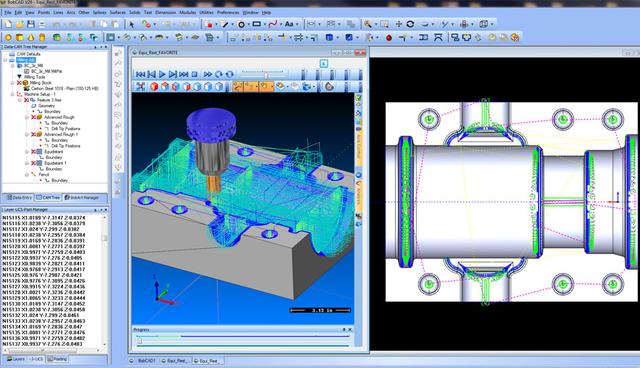
Task: Click the fast-forward simulation icon
Action: click(x=208, y=74)
